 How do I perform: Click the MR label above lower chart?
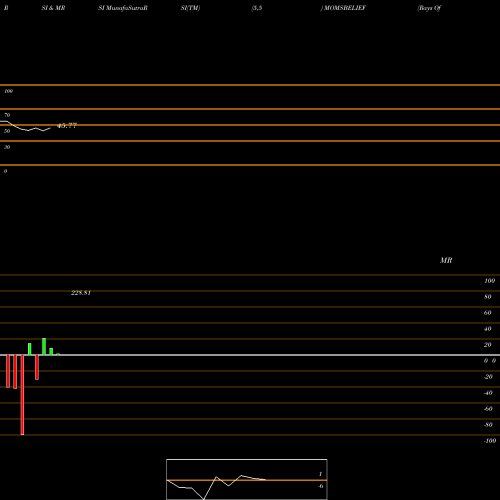(x=446, y=260)
